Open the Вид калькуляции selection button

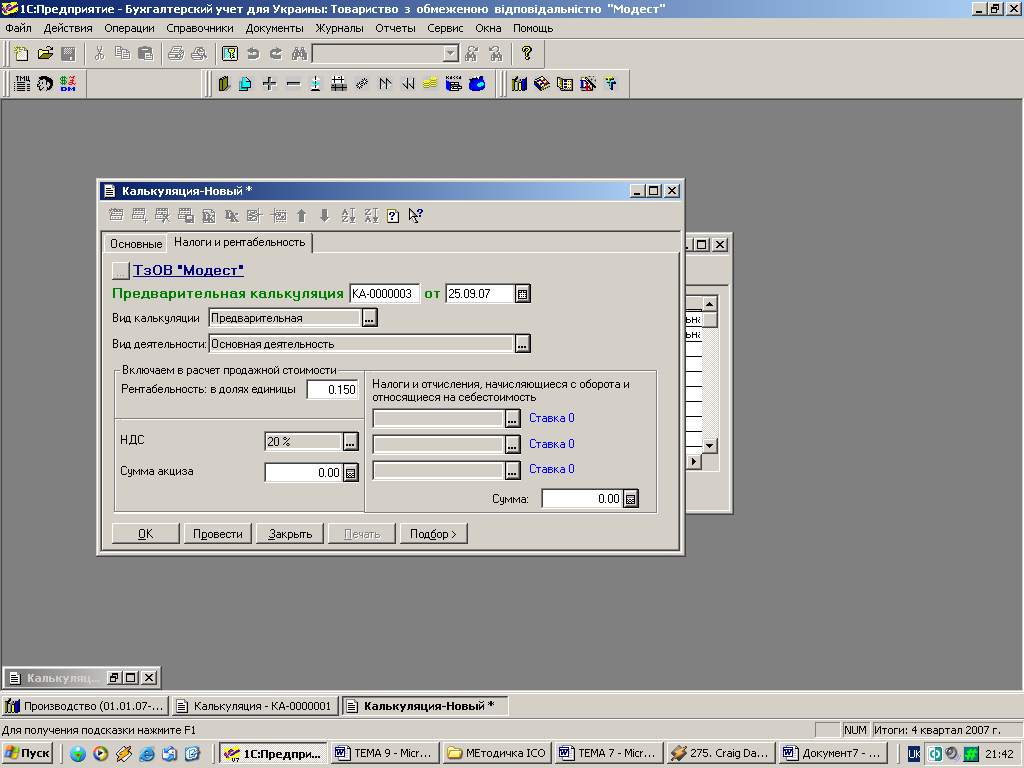pyautogui.click(x=370, y=318)
